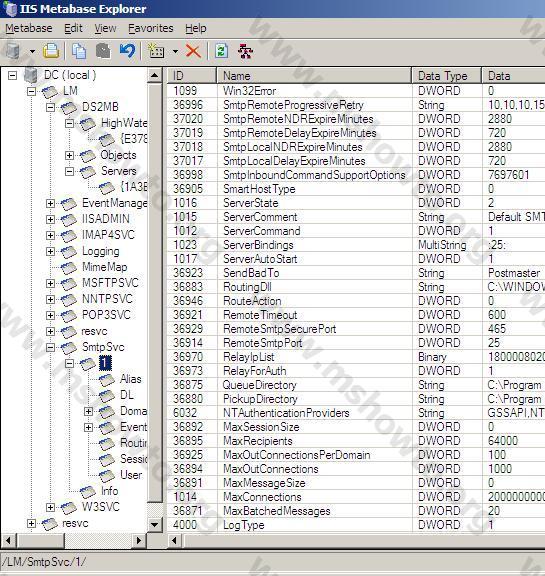Open the dropdown arrow beside New key icon
The image size is (545, 576).
click(176, 51)
